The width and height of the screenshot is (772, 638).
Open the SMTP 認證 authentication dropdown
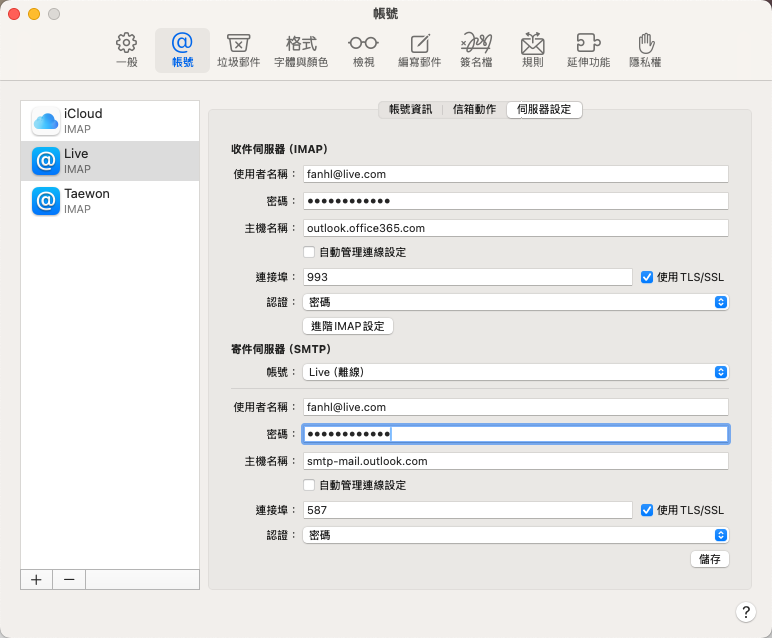click(x=515, y=535)
